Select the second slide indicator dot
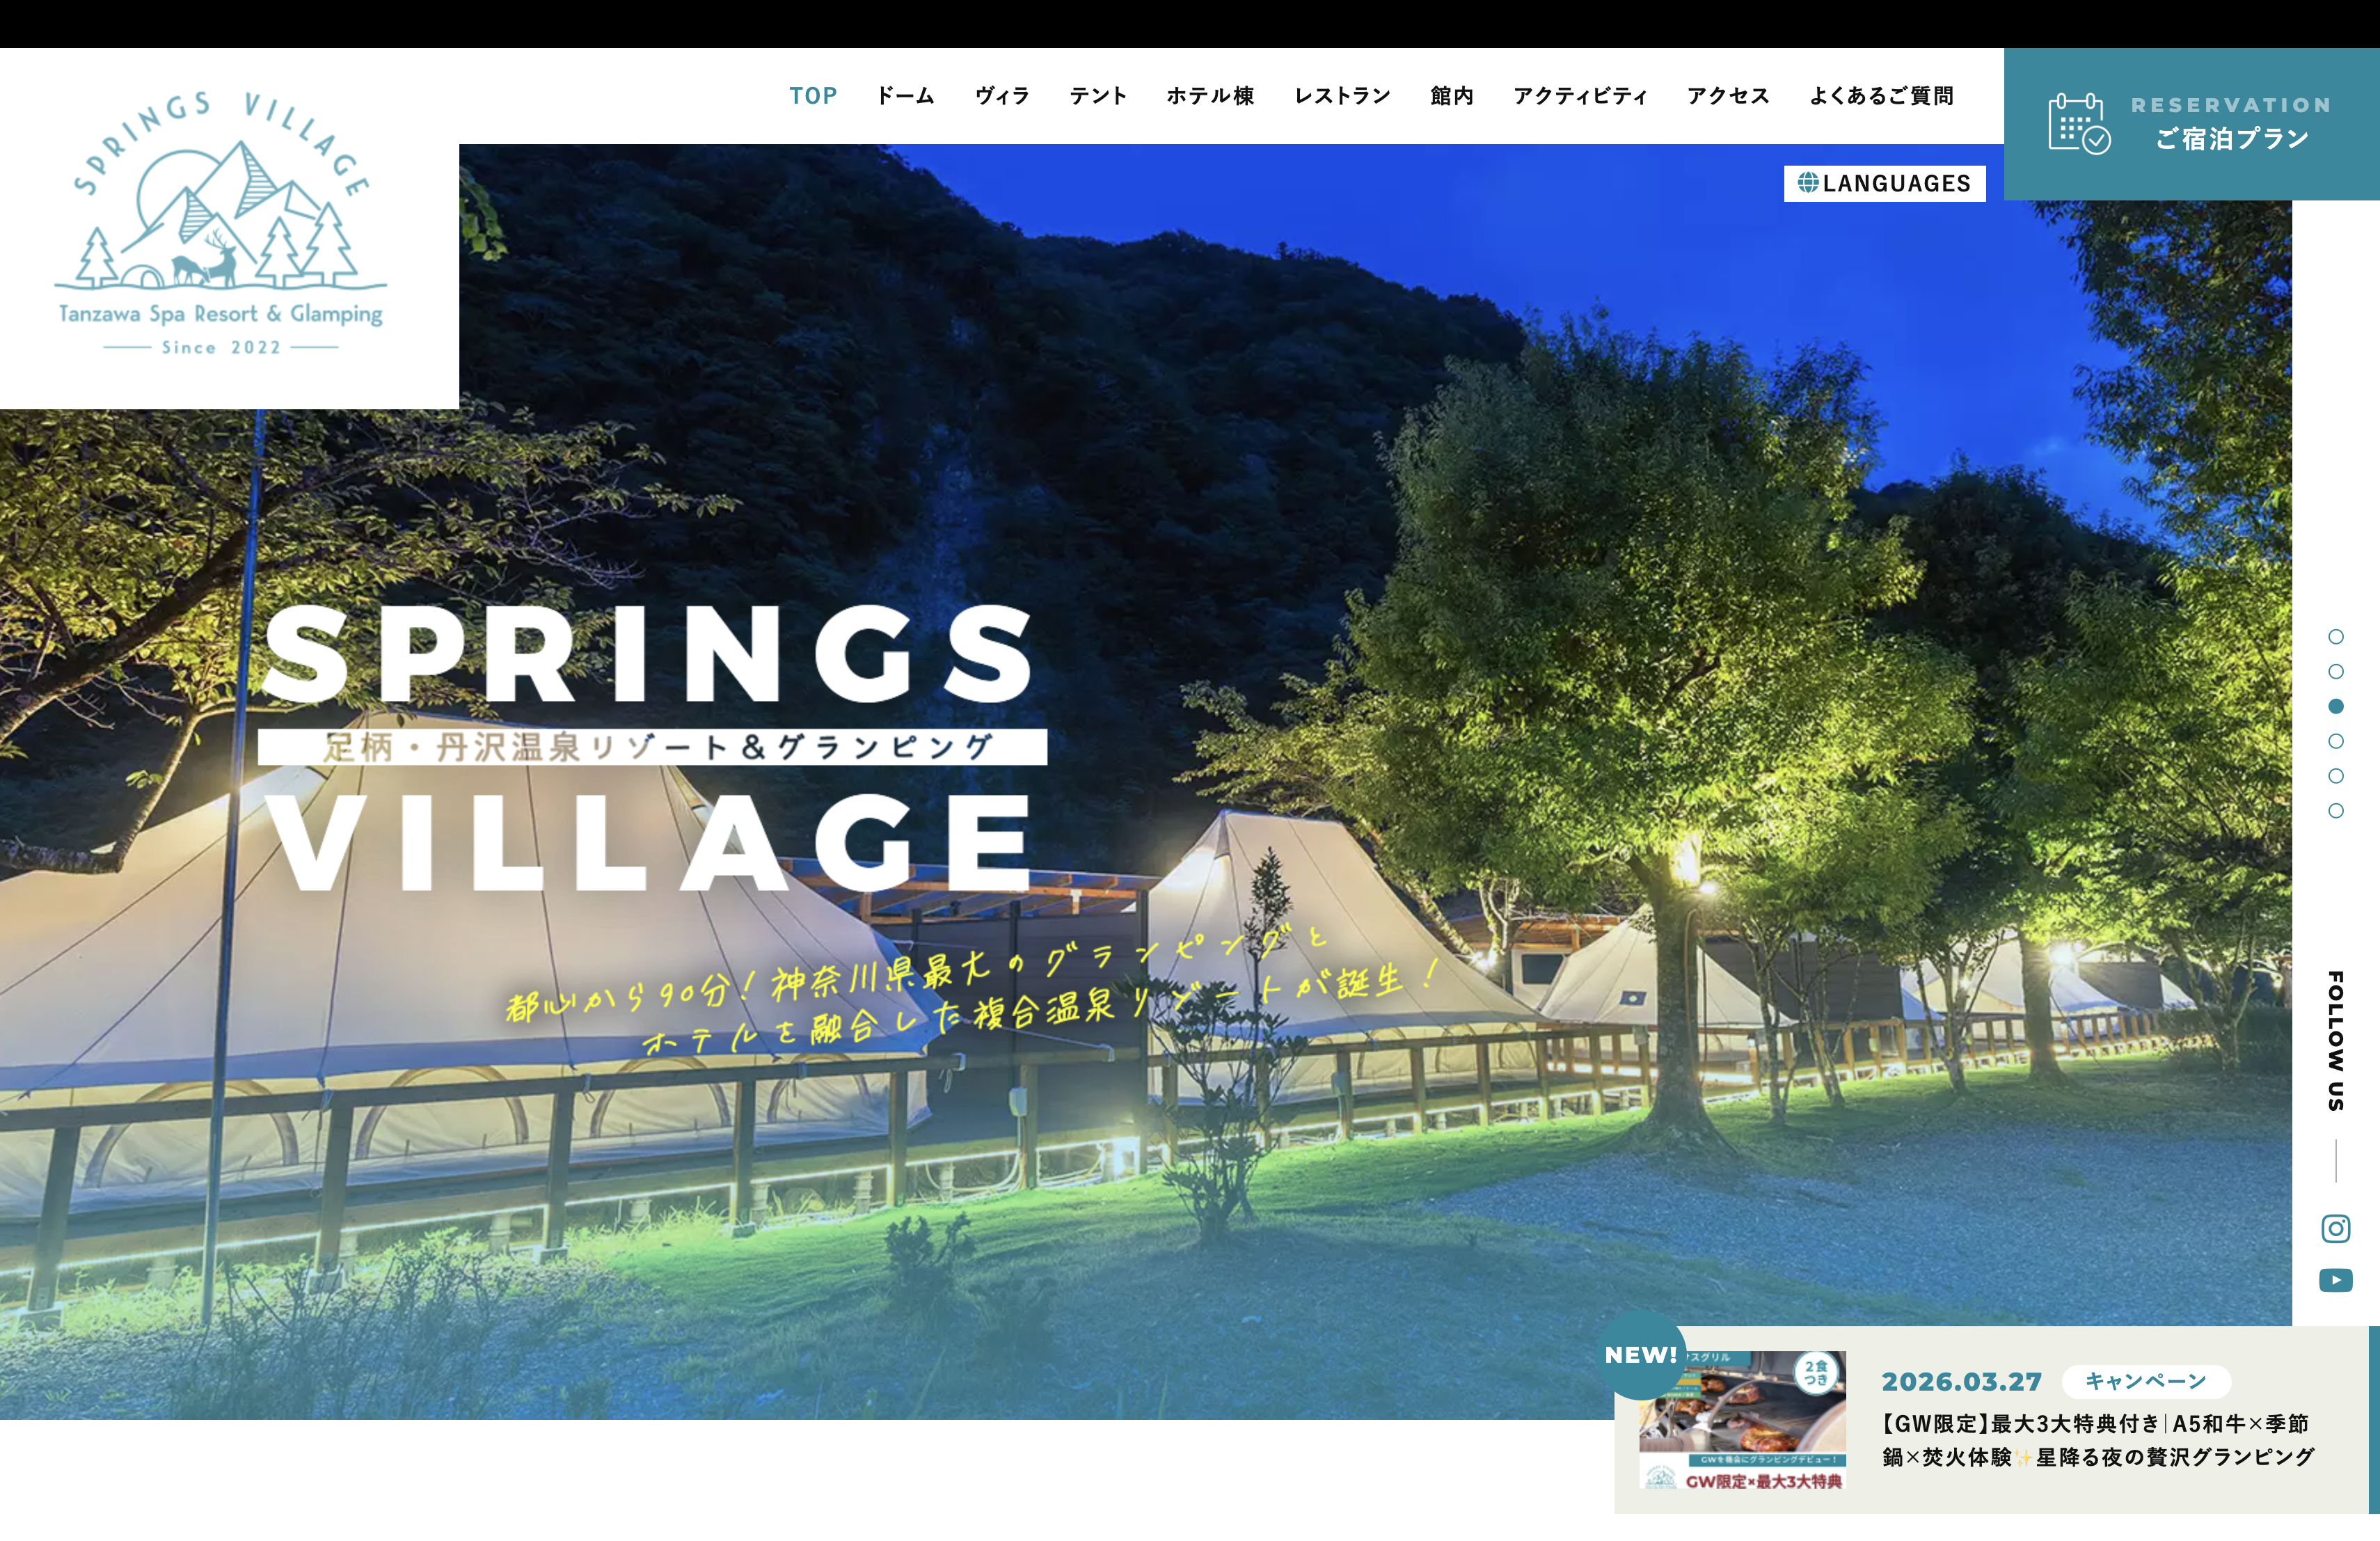Image resolution: width=2380 pixels, height=1541 pixels. click(2336, 672)
